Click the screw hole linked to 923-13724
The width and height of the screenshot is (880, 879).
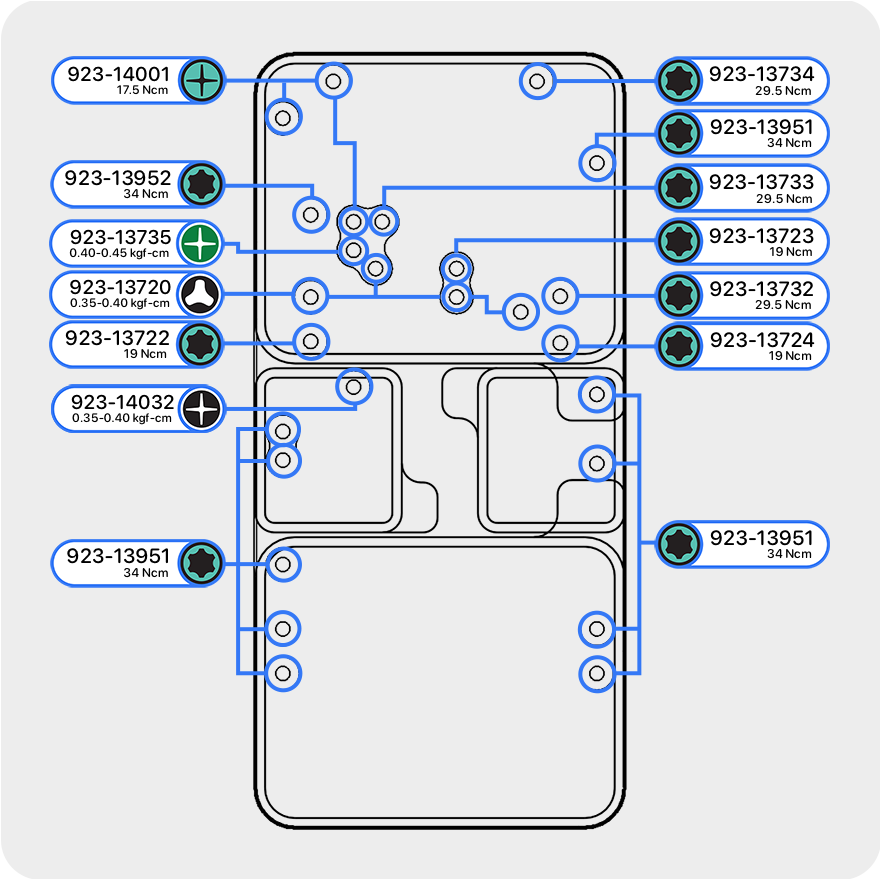click(560, 343)
